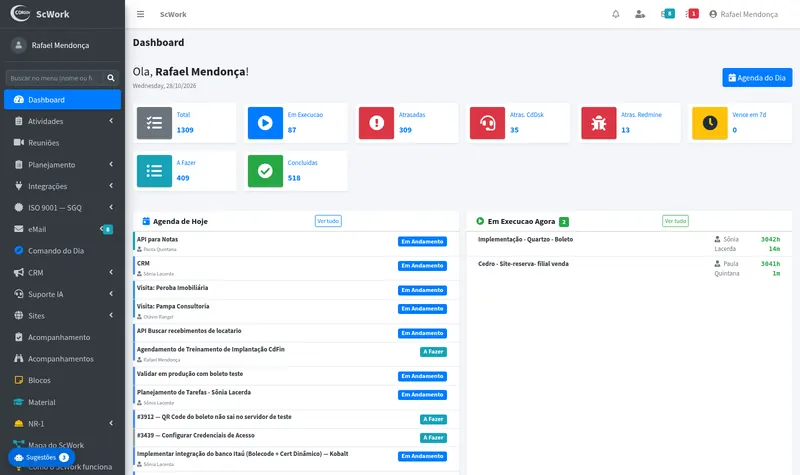Click the NR-1 hard hat icon
Image resolution: width=800 pixels, height=475 pixels.
pyautogui.click(x=19, y=423)
